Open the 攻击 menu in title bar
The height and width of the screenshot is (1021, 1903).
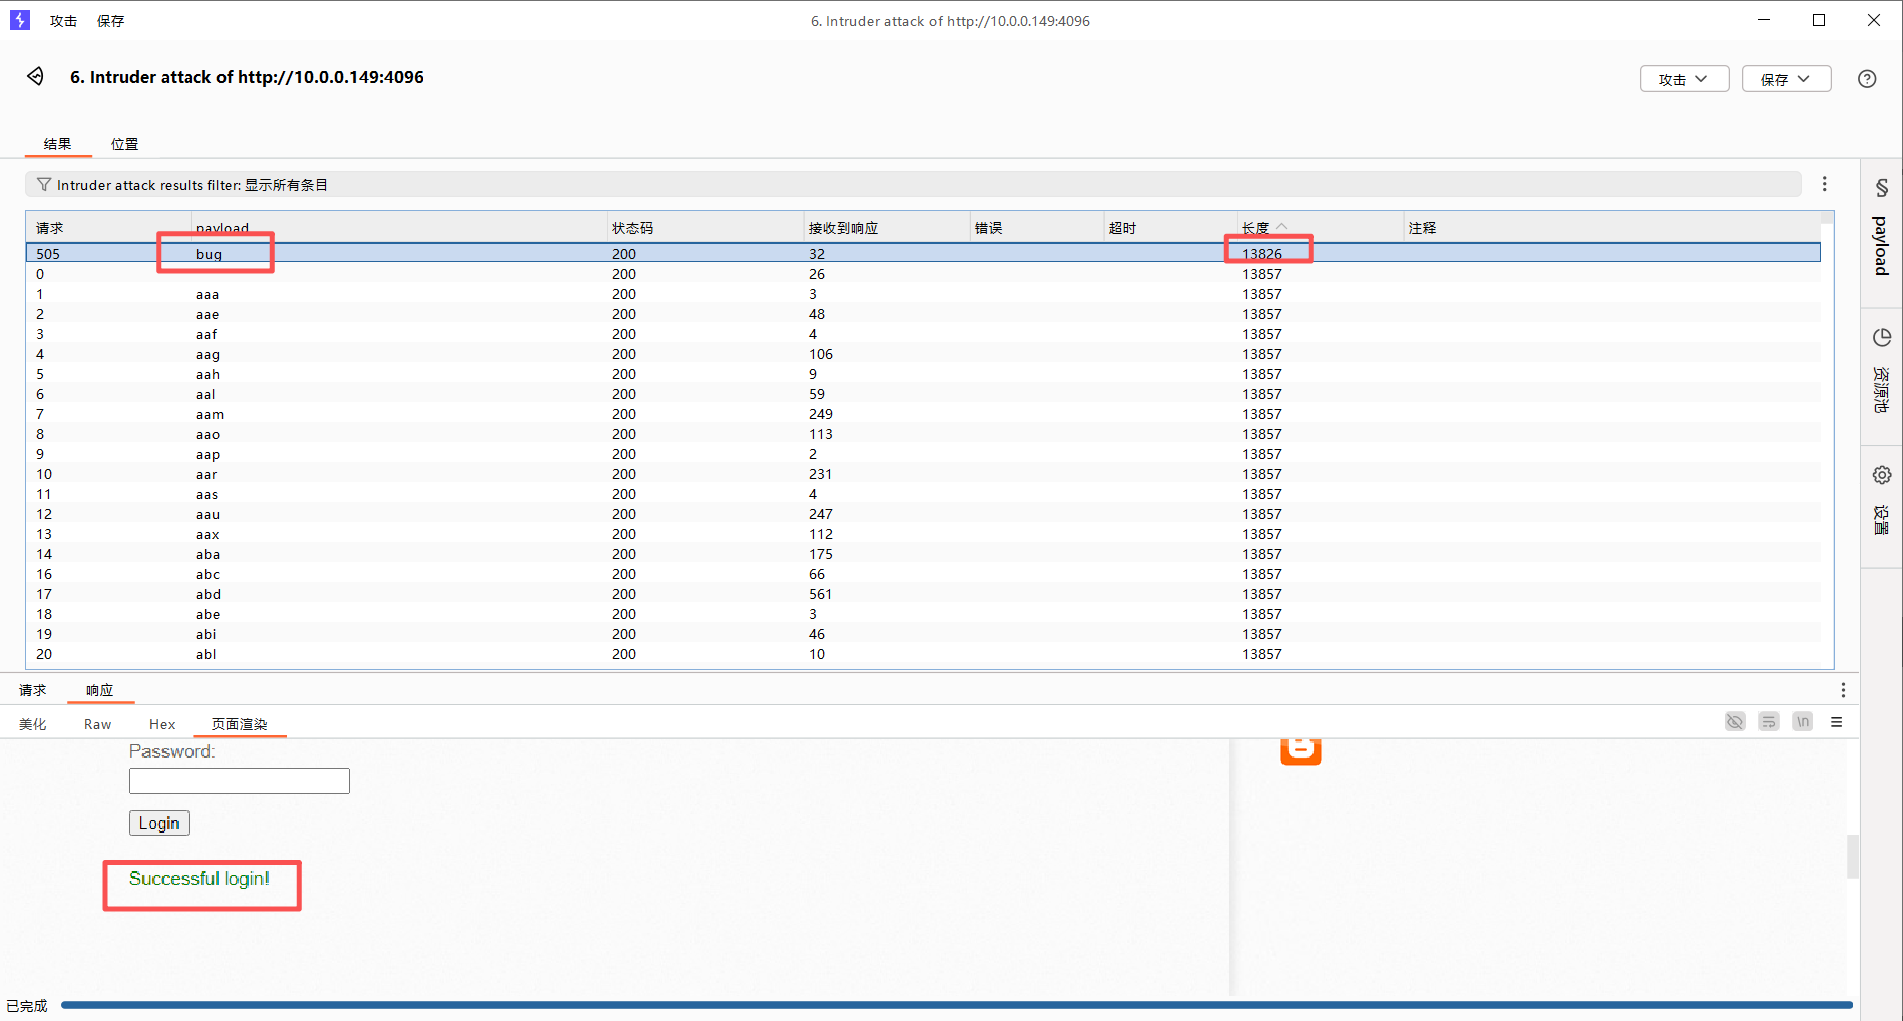pyautogui.click(x=63, y=21)
